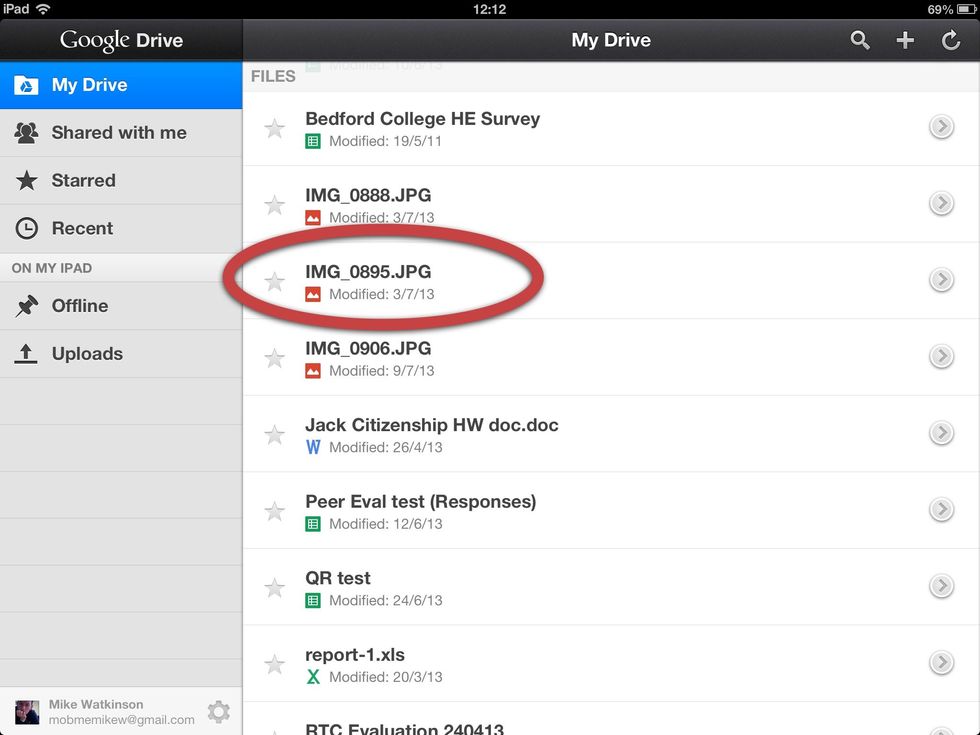Open details arrow for IMG_0888.JPG
This screenshot has width=980, height=735.
pyautogui.click(x=941, y=203)
